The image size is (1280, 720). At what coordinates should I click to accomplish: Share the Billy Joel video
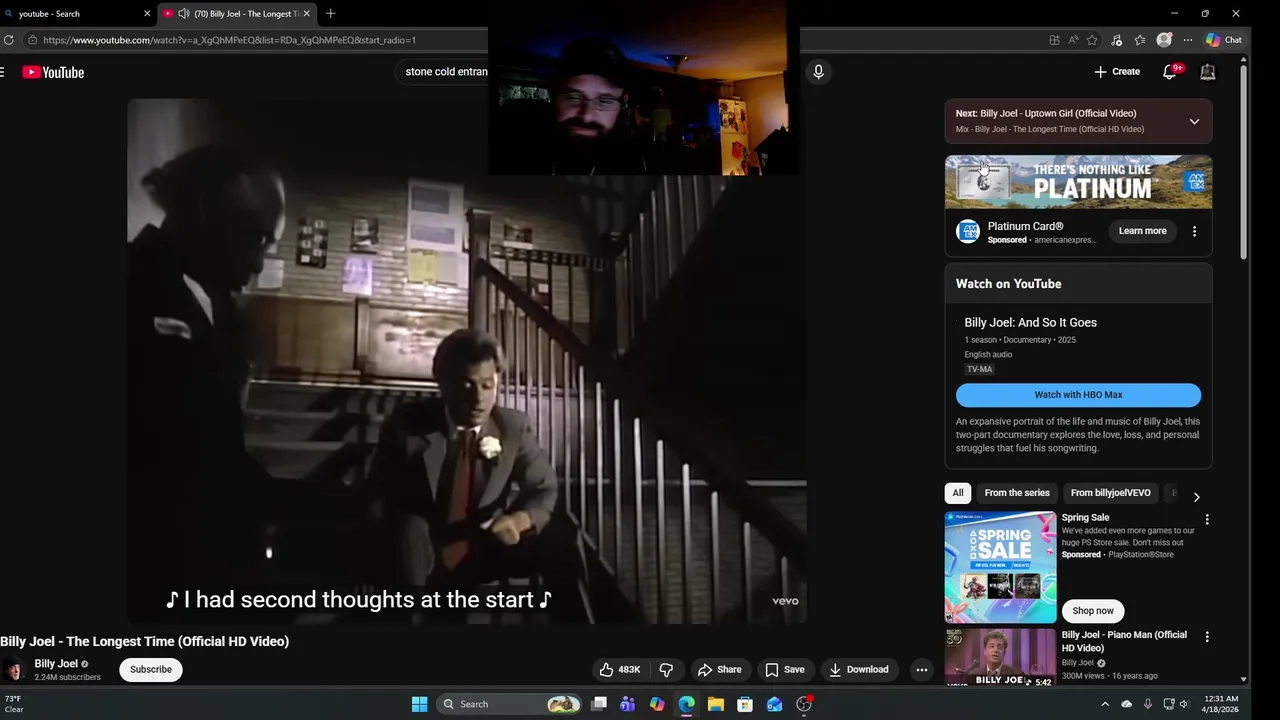pyautogui.click(x=719, y=670)
